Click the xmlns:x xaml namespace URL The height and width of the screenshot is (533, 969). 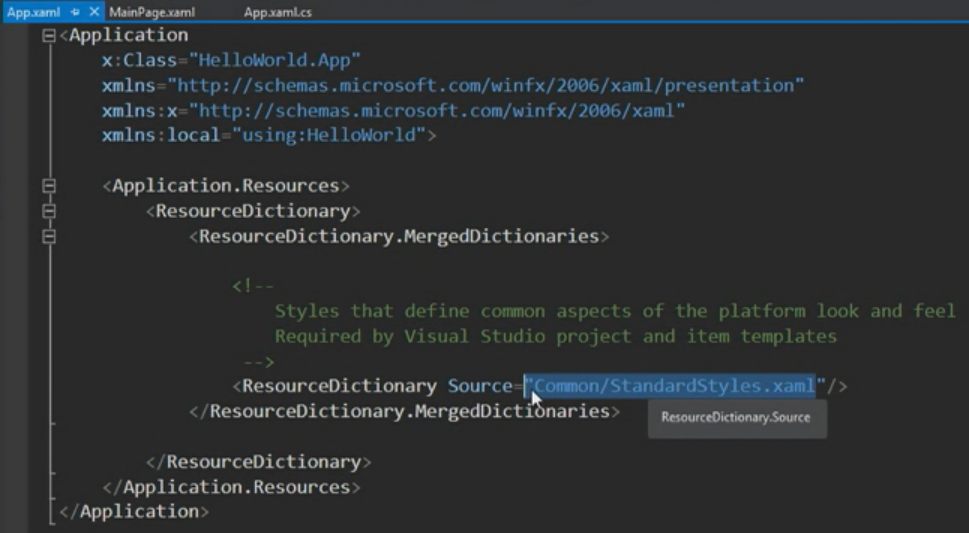point(438,111)
